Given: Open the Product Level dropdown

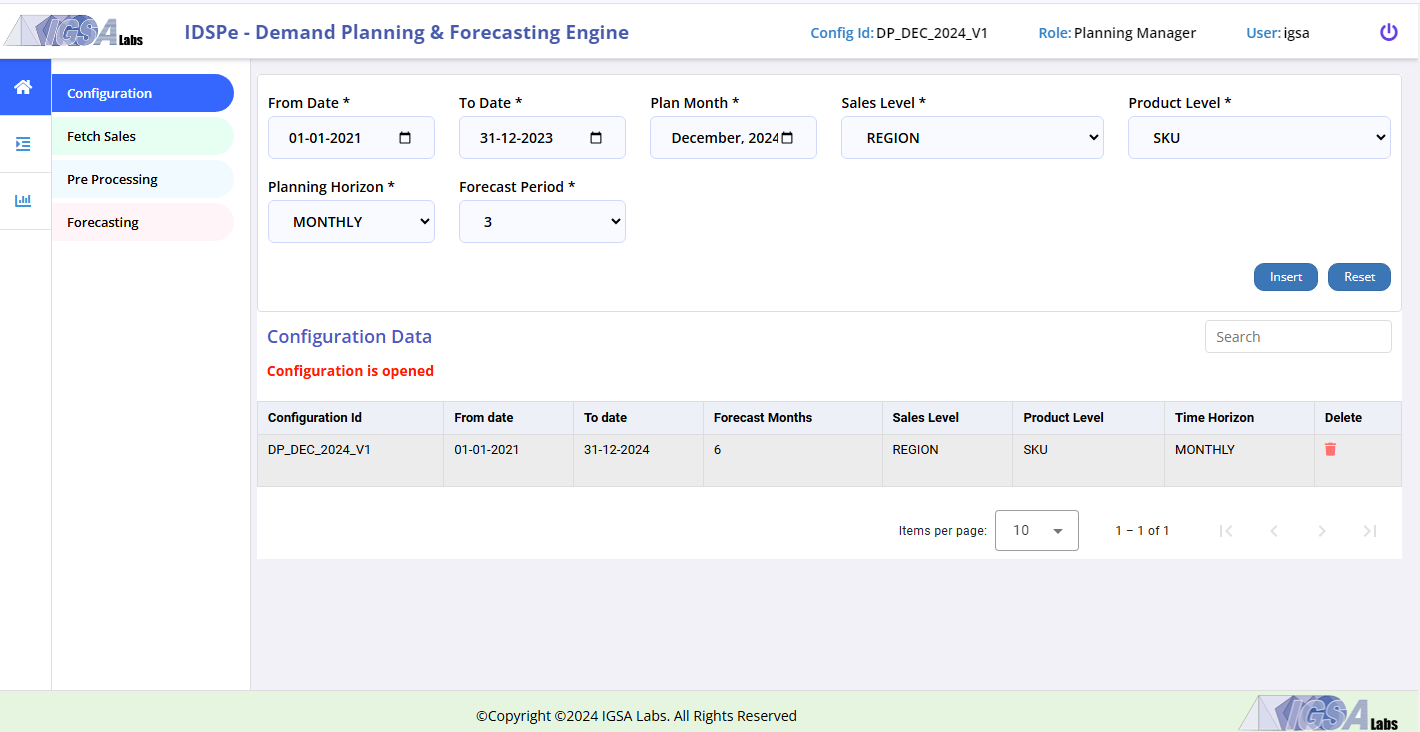Looking at the screenshot, I should coord(1259,138).
